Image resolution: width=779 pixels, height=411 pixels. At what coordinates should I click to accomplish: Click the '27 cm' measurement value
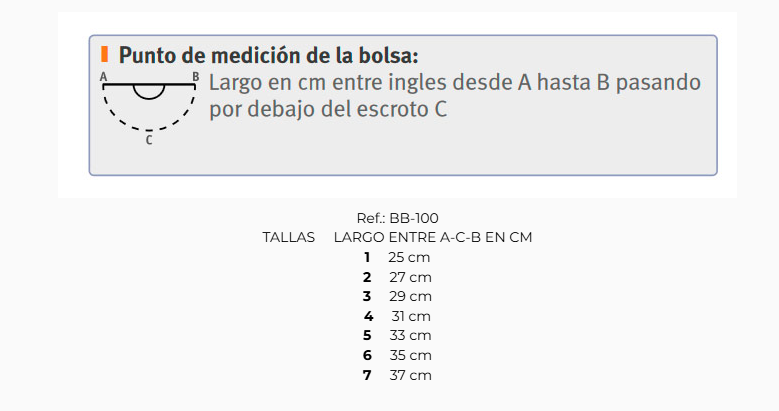(x=409, y=277)
